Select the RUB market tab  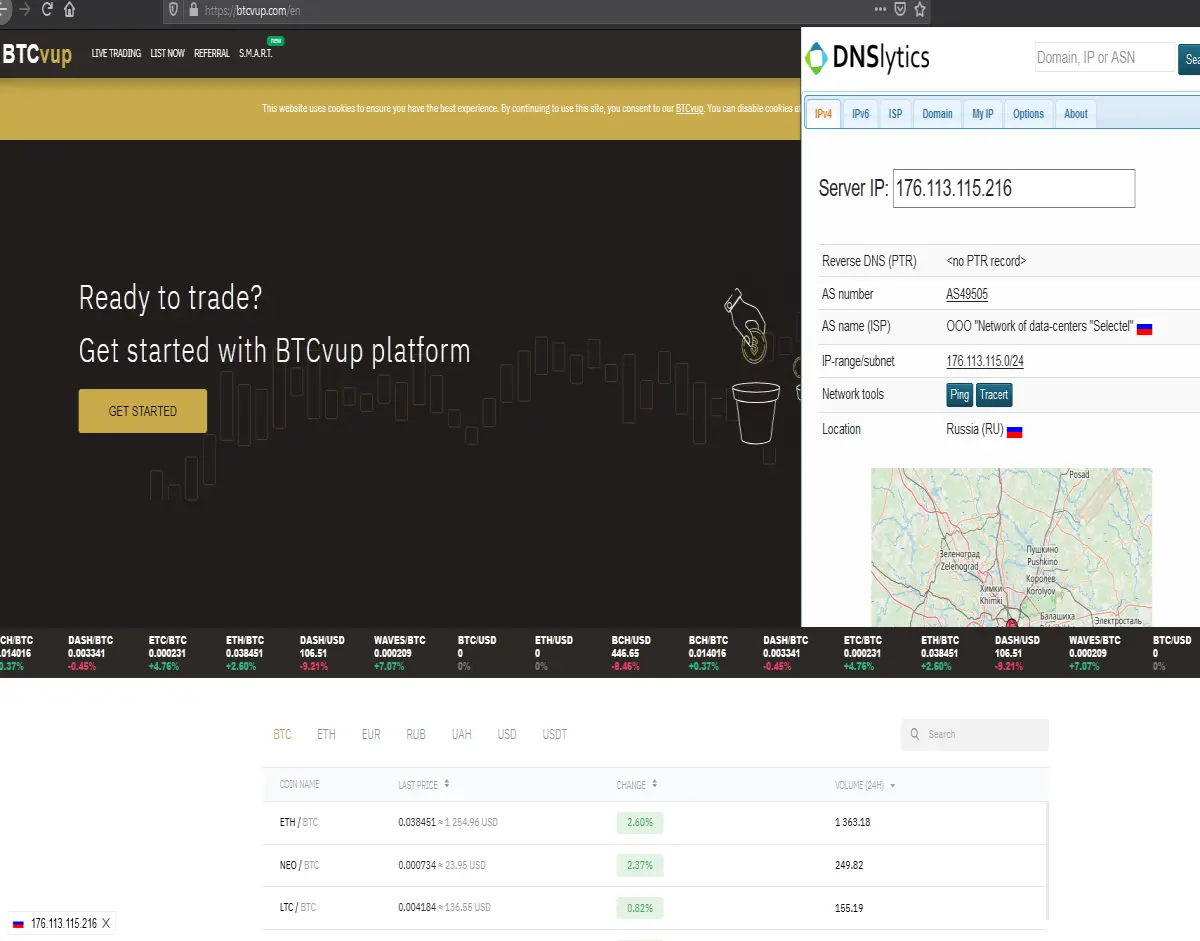coord(416,734)
